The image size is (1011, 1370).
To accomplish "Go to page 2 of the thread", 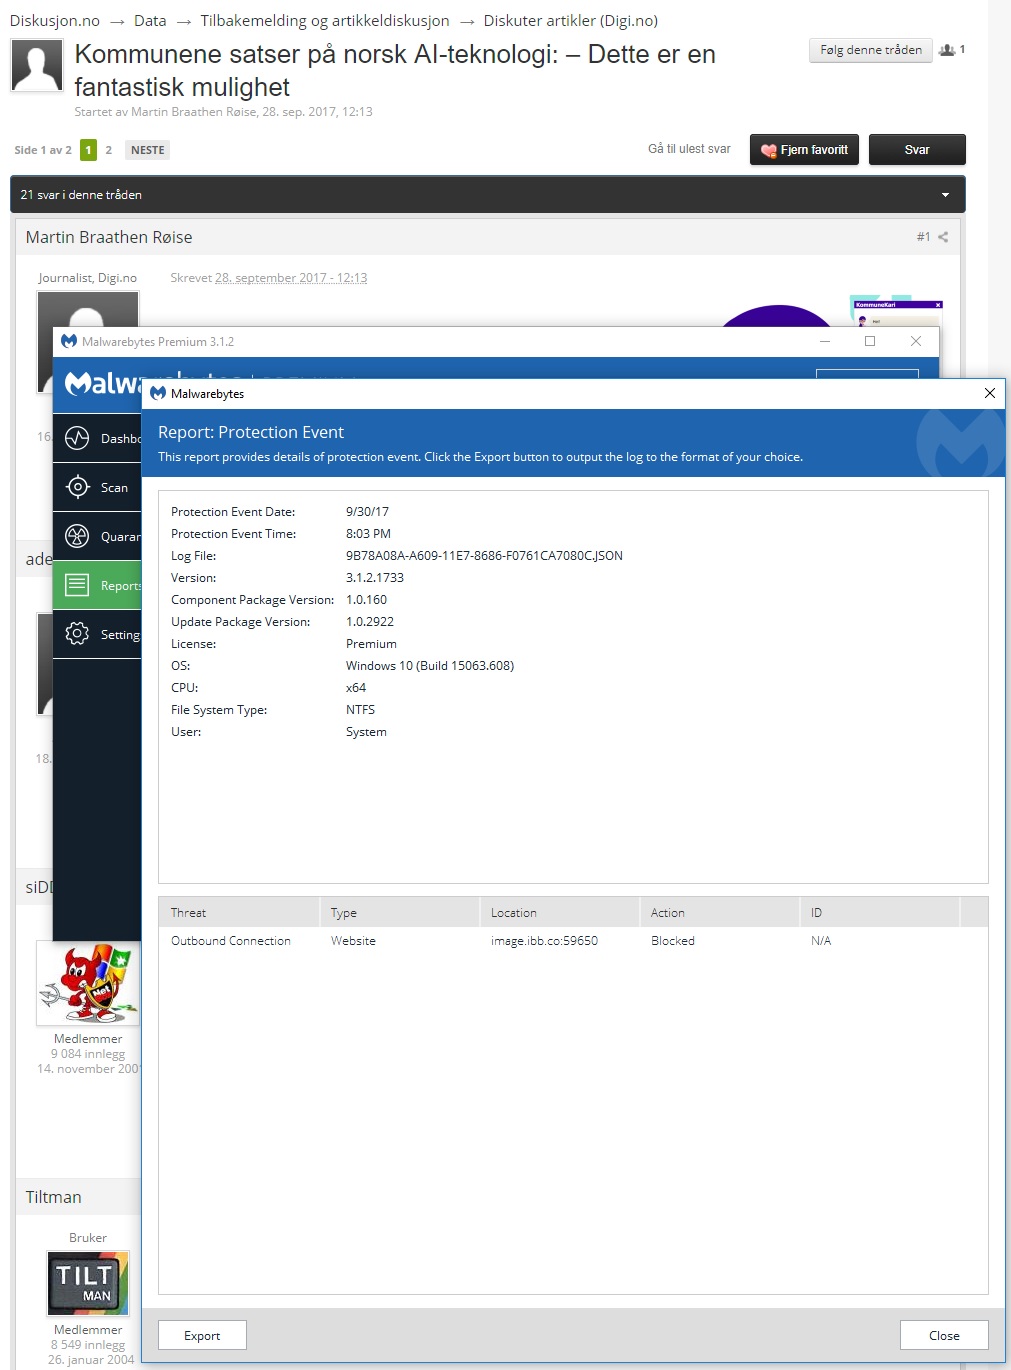I will [x=108, y=150].
